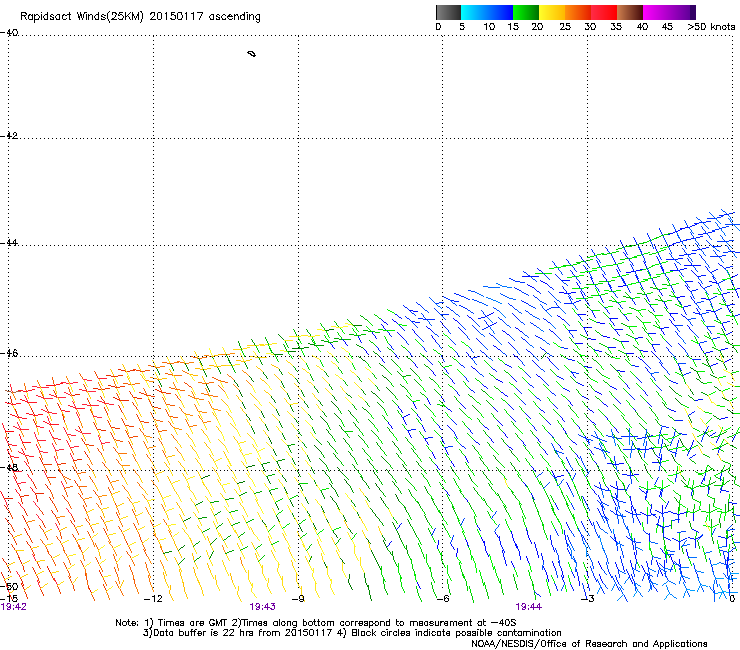Click the -12 longitude axis label
Screen dimensions: 740x650
153,599
